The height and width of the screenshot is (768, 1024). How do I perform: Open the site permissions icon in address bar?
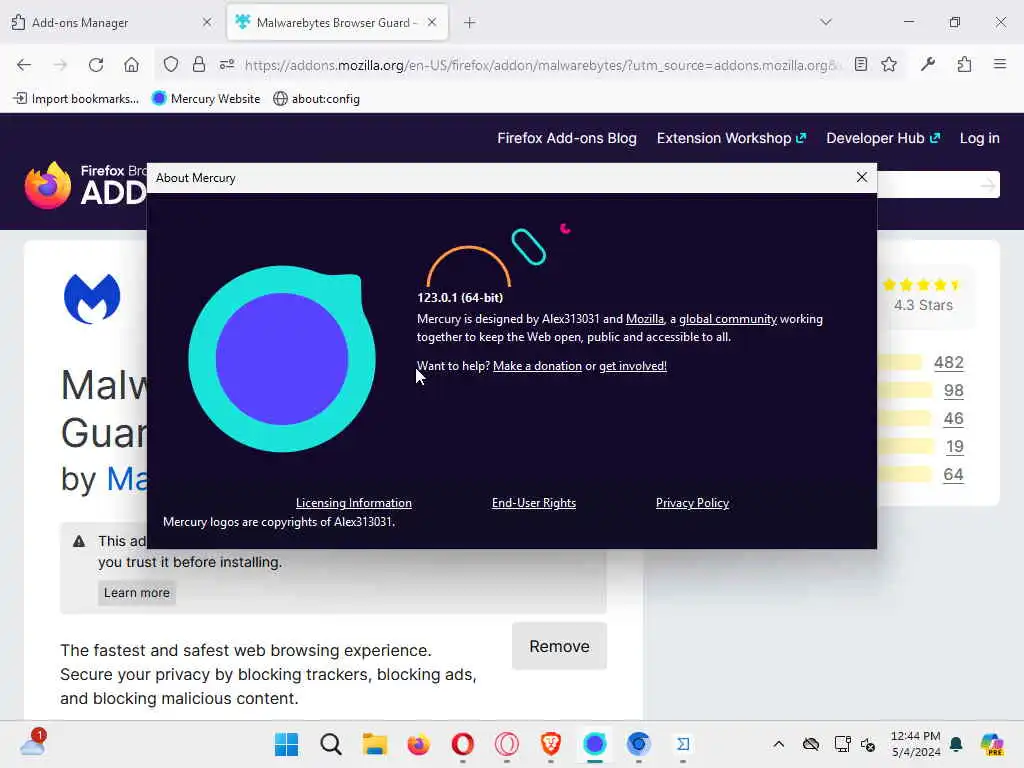227,64
